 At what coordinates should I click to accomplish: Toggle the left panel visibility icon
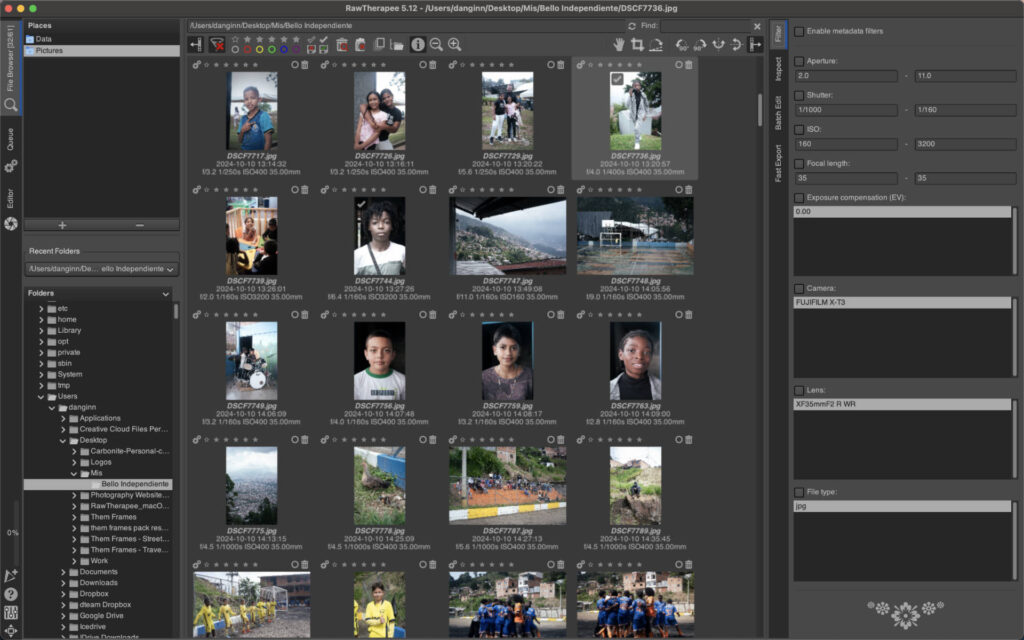[196, 44]
